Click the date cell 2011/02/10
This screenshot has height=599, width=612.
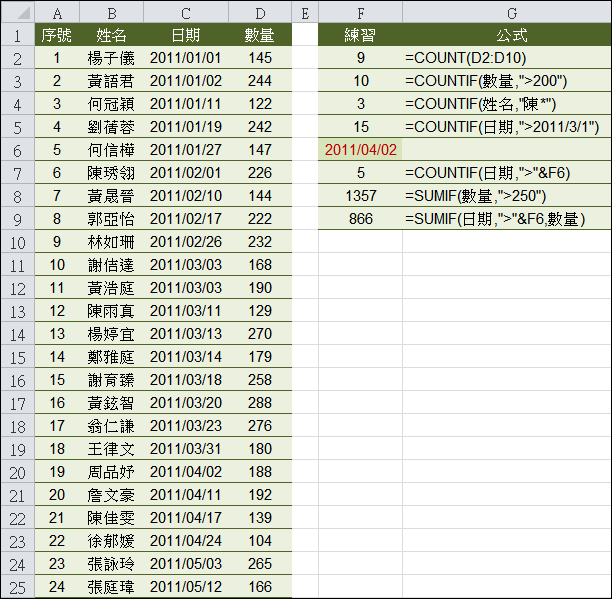[x=186, y=196]
